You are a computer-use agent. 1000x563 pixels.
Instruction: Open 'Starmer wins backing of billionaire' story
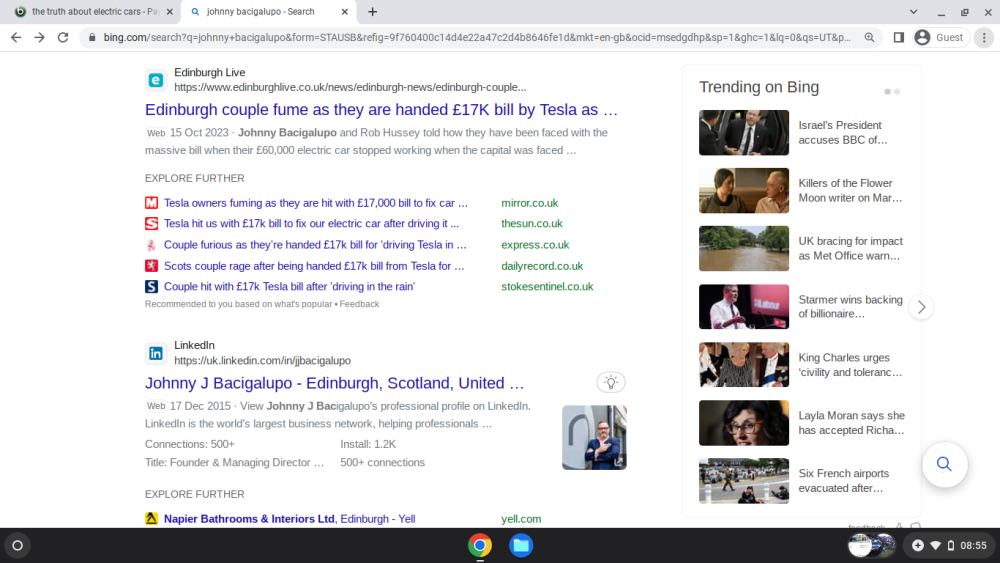pyautogui.click(x=802, y=307)
